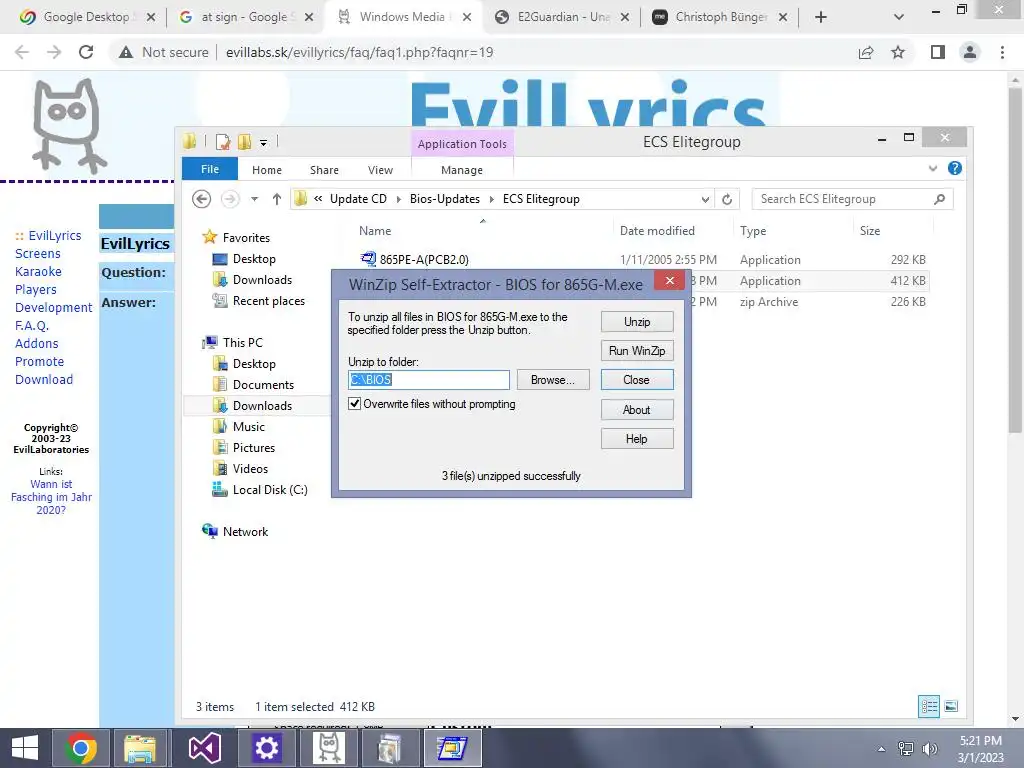Open the Karaoke link on EvilLyrics site
The width and height of the screenshot is (1024, 768).
[x=38, y=272]
